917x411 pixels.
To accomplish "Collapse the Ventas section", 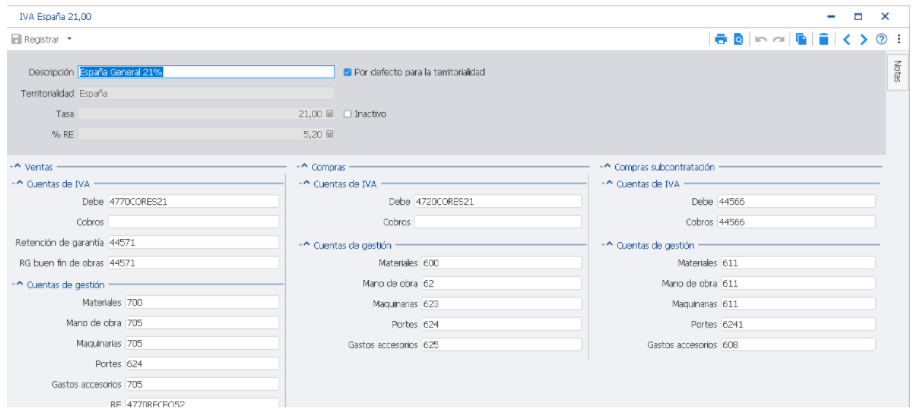I will point(17,167).
